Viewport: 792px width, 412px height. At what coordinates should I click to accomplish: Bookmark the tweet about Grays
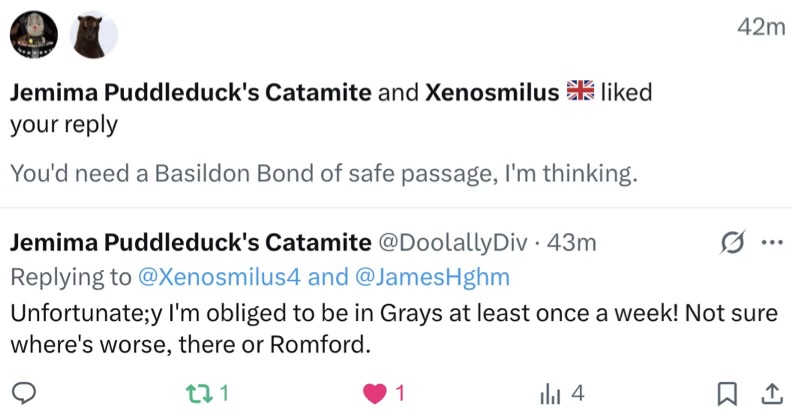click(x=730, y=393)
